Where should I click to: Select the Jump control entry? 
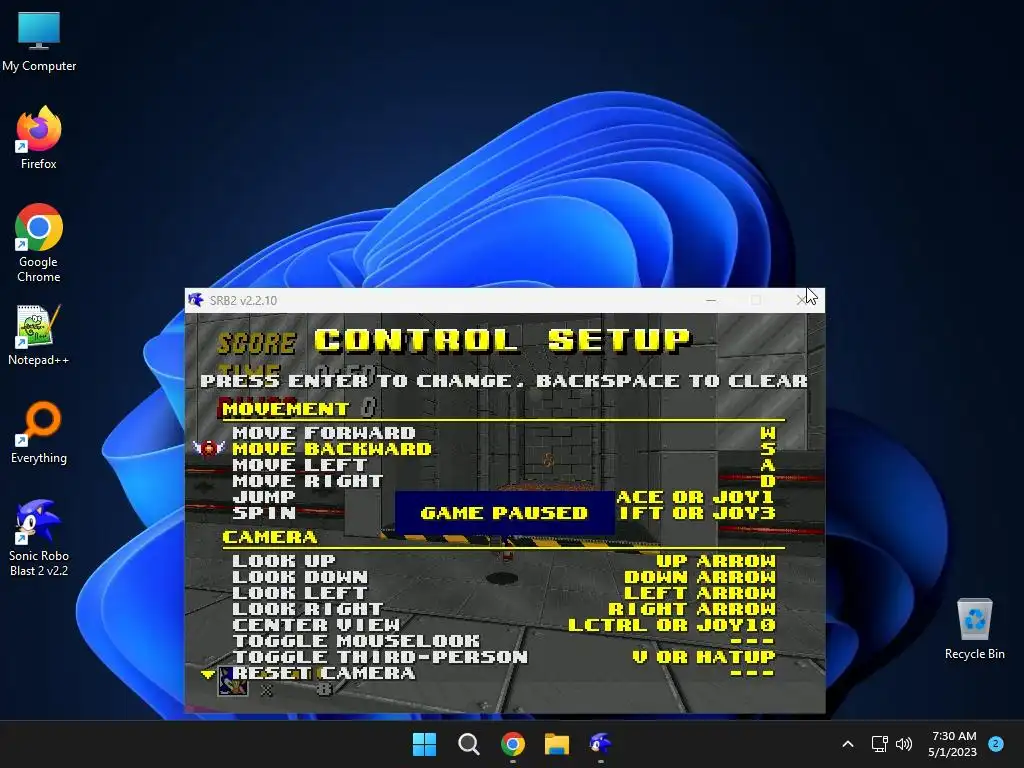click(264, 497)
